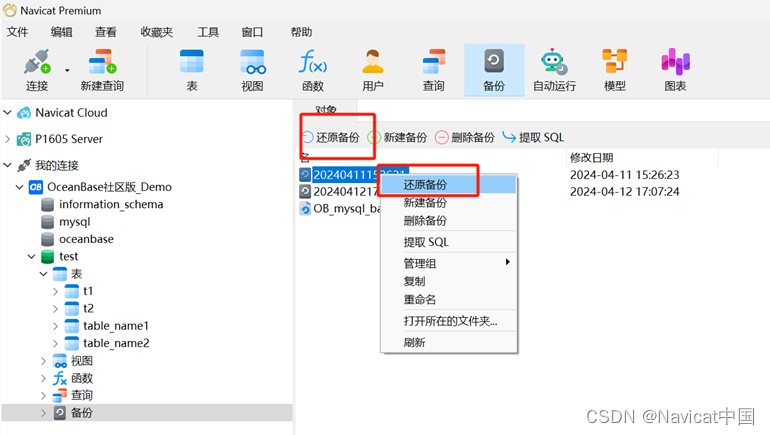
Task: Choose Extract SQL (提取 SQL) from context menu
Action: 449,242
